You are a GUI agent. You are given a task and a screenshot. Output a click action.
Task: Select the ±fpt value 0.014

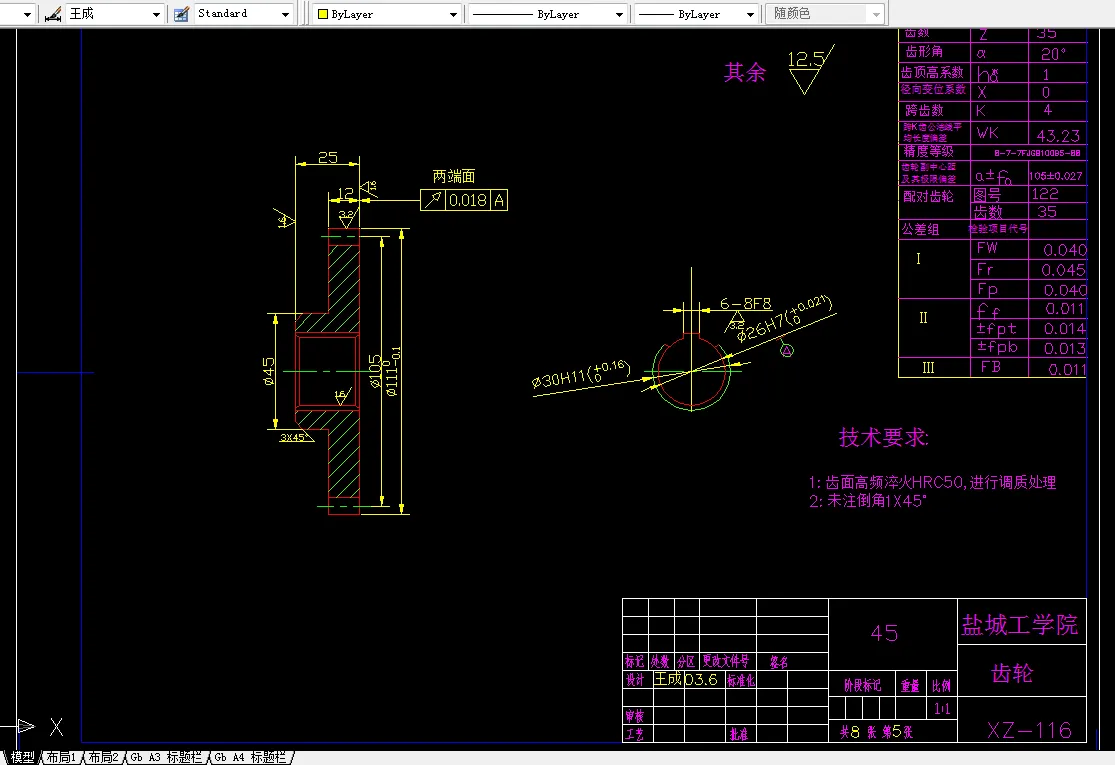[1065, 329]
